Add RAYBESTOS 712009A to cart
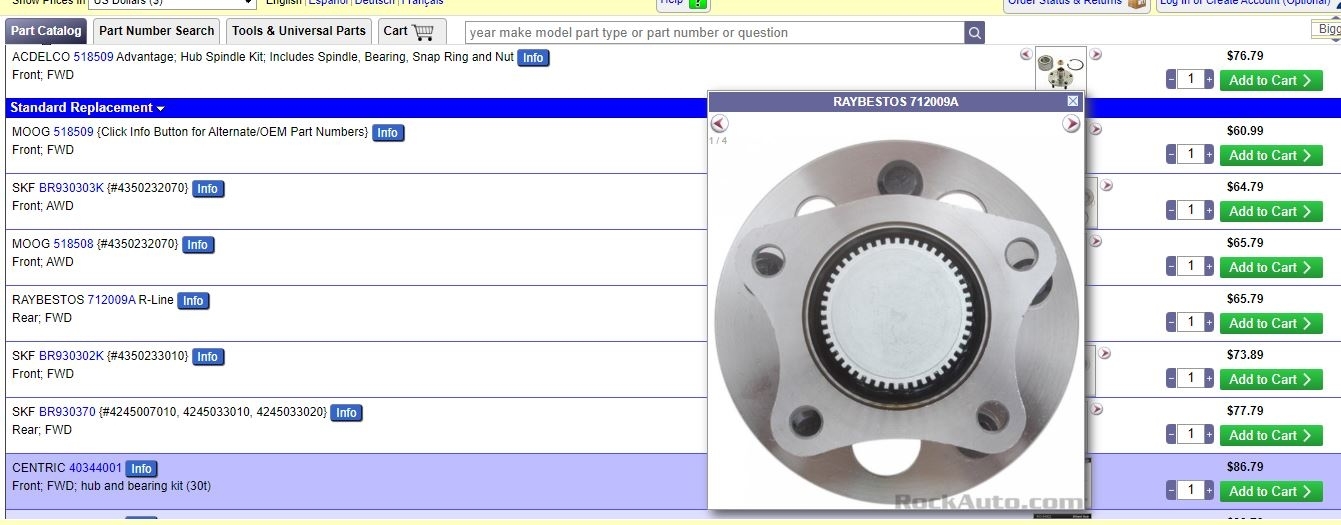Screen dimensions: 1341x525 pos(1271,323)
